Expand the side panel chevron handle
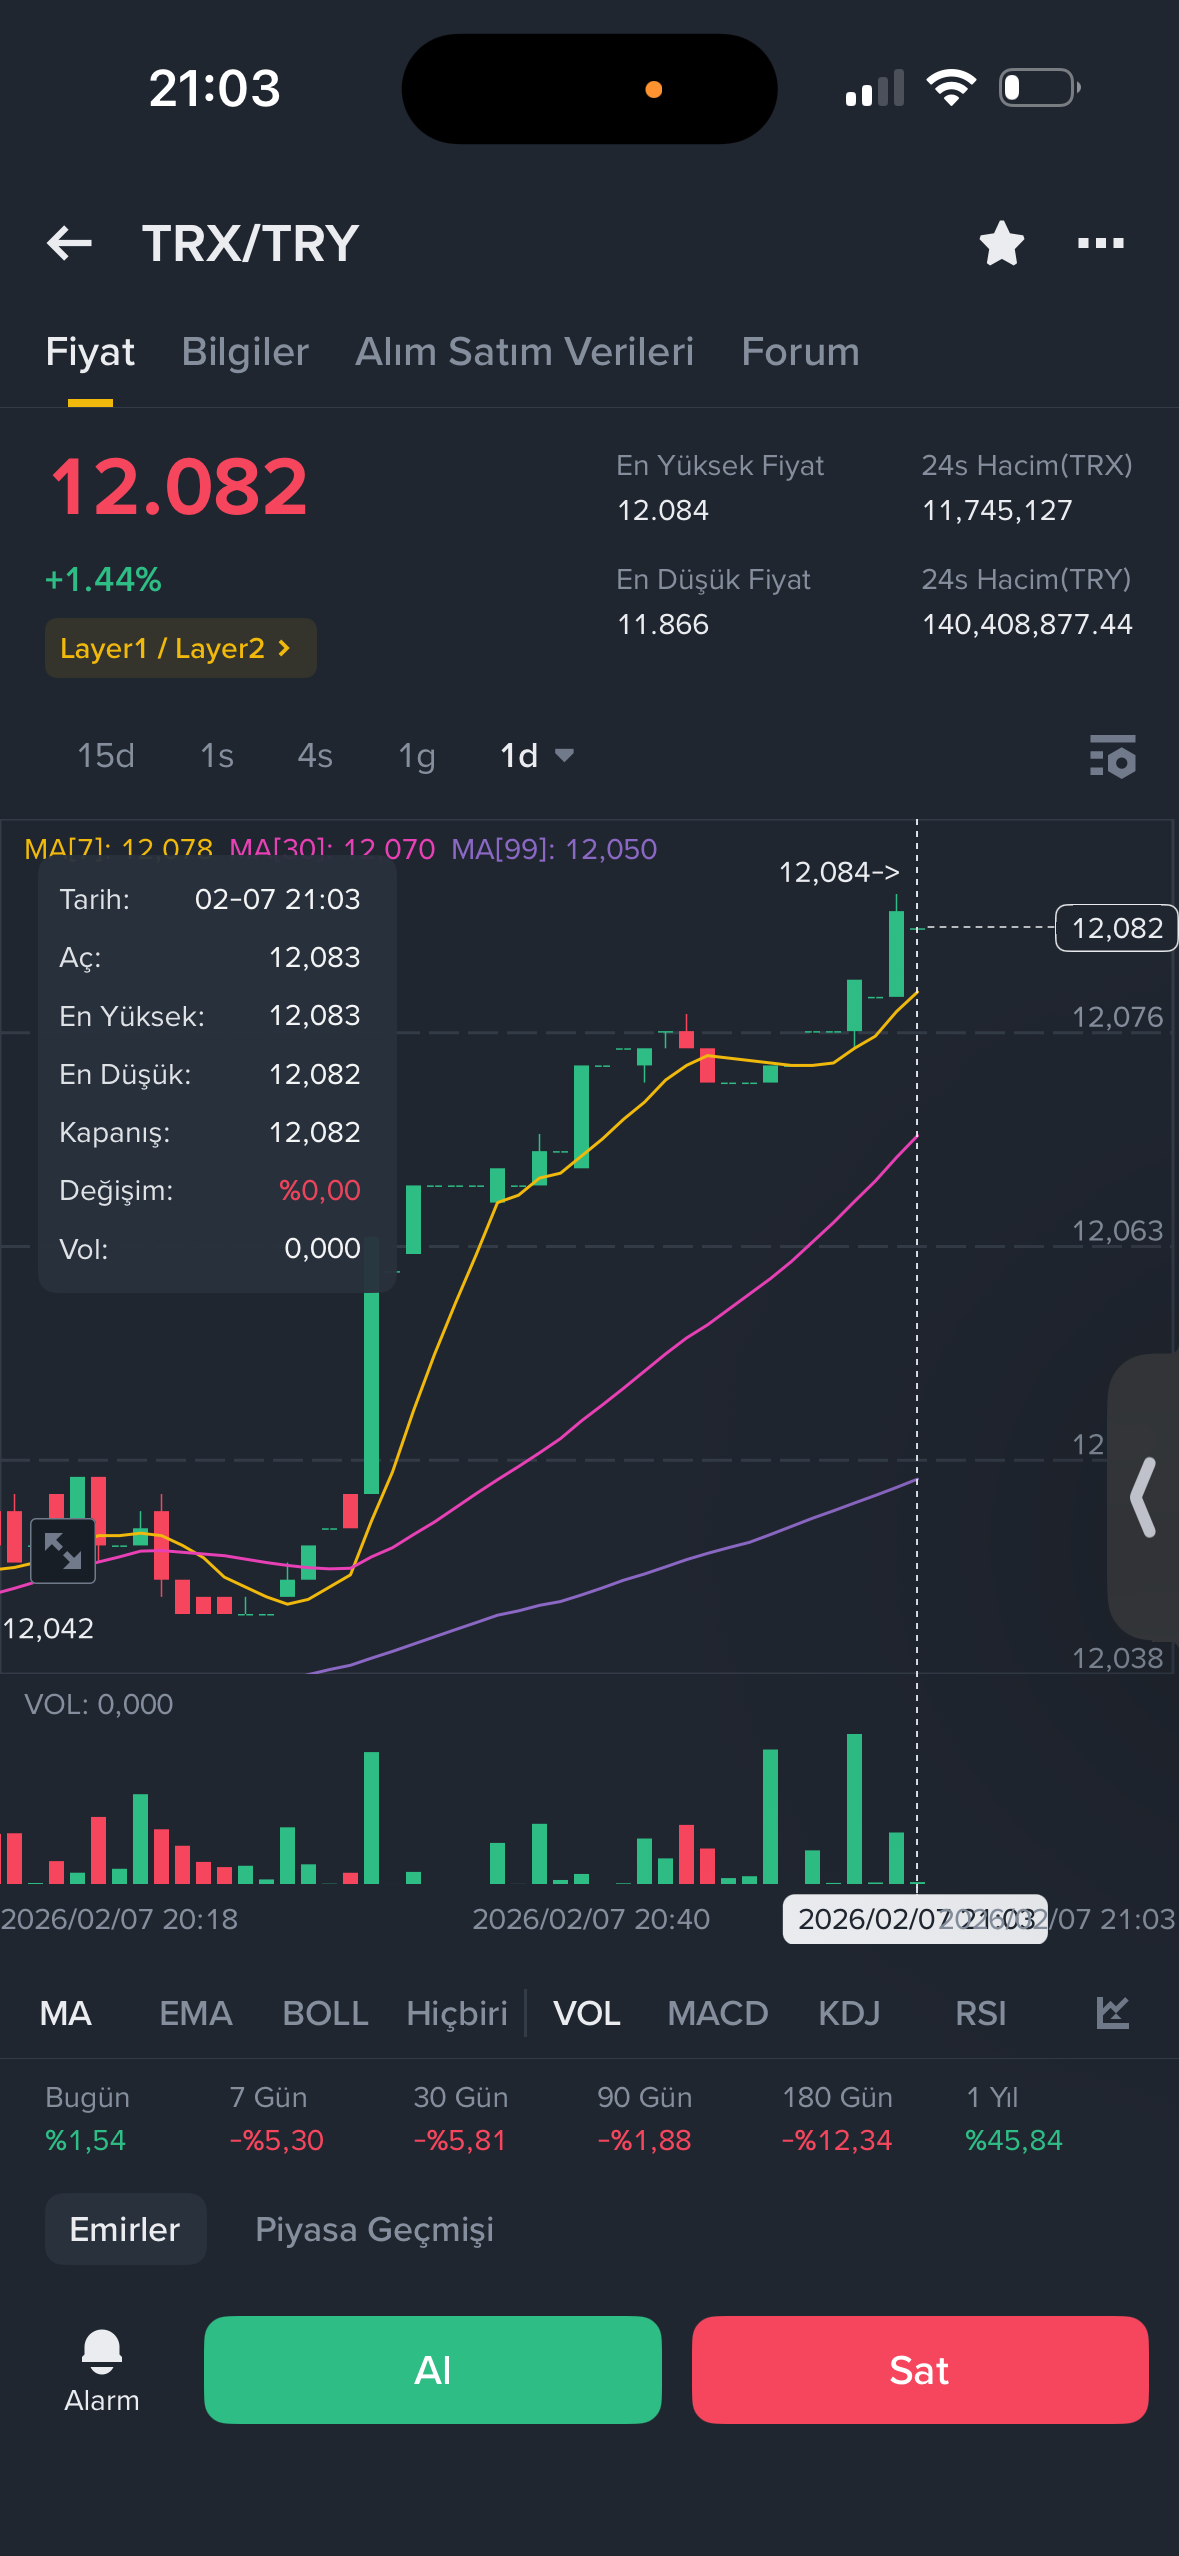Viewport: 1179px width, 2556px height. (1143, 1497)
